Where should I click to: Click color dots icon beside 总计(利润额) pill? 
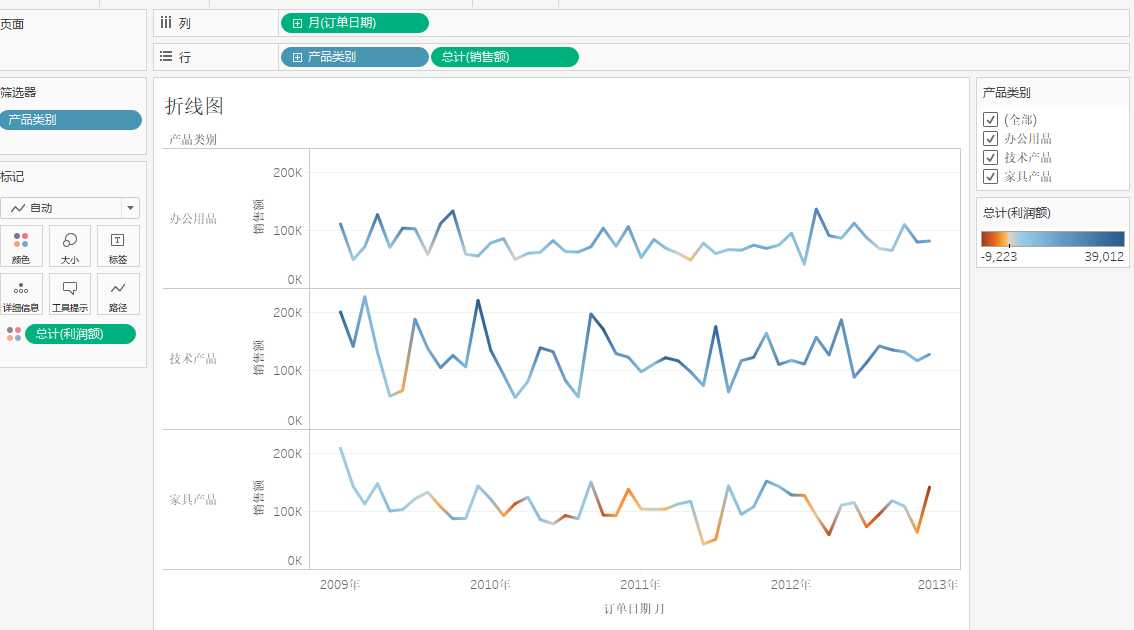coord(14,333)
